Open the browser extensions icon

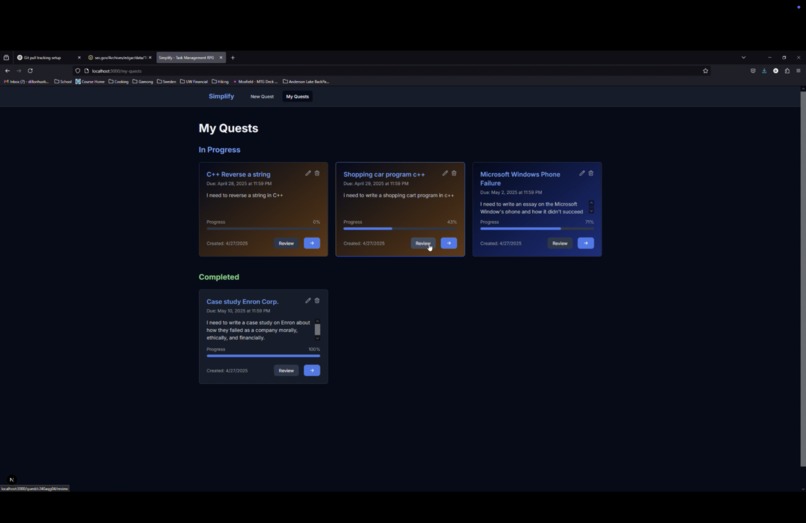tap(787, 71)
